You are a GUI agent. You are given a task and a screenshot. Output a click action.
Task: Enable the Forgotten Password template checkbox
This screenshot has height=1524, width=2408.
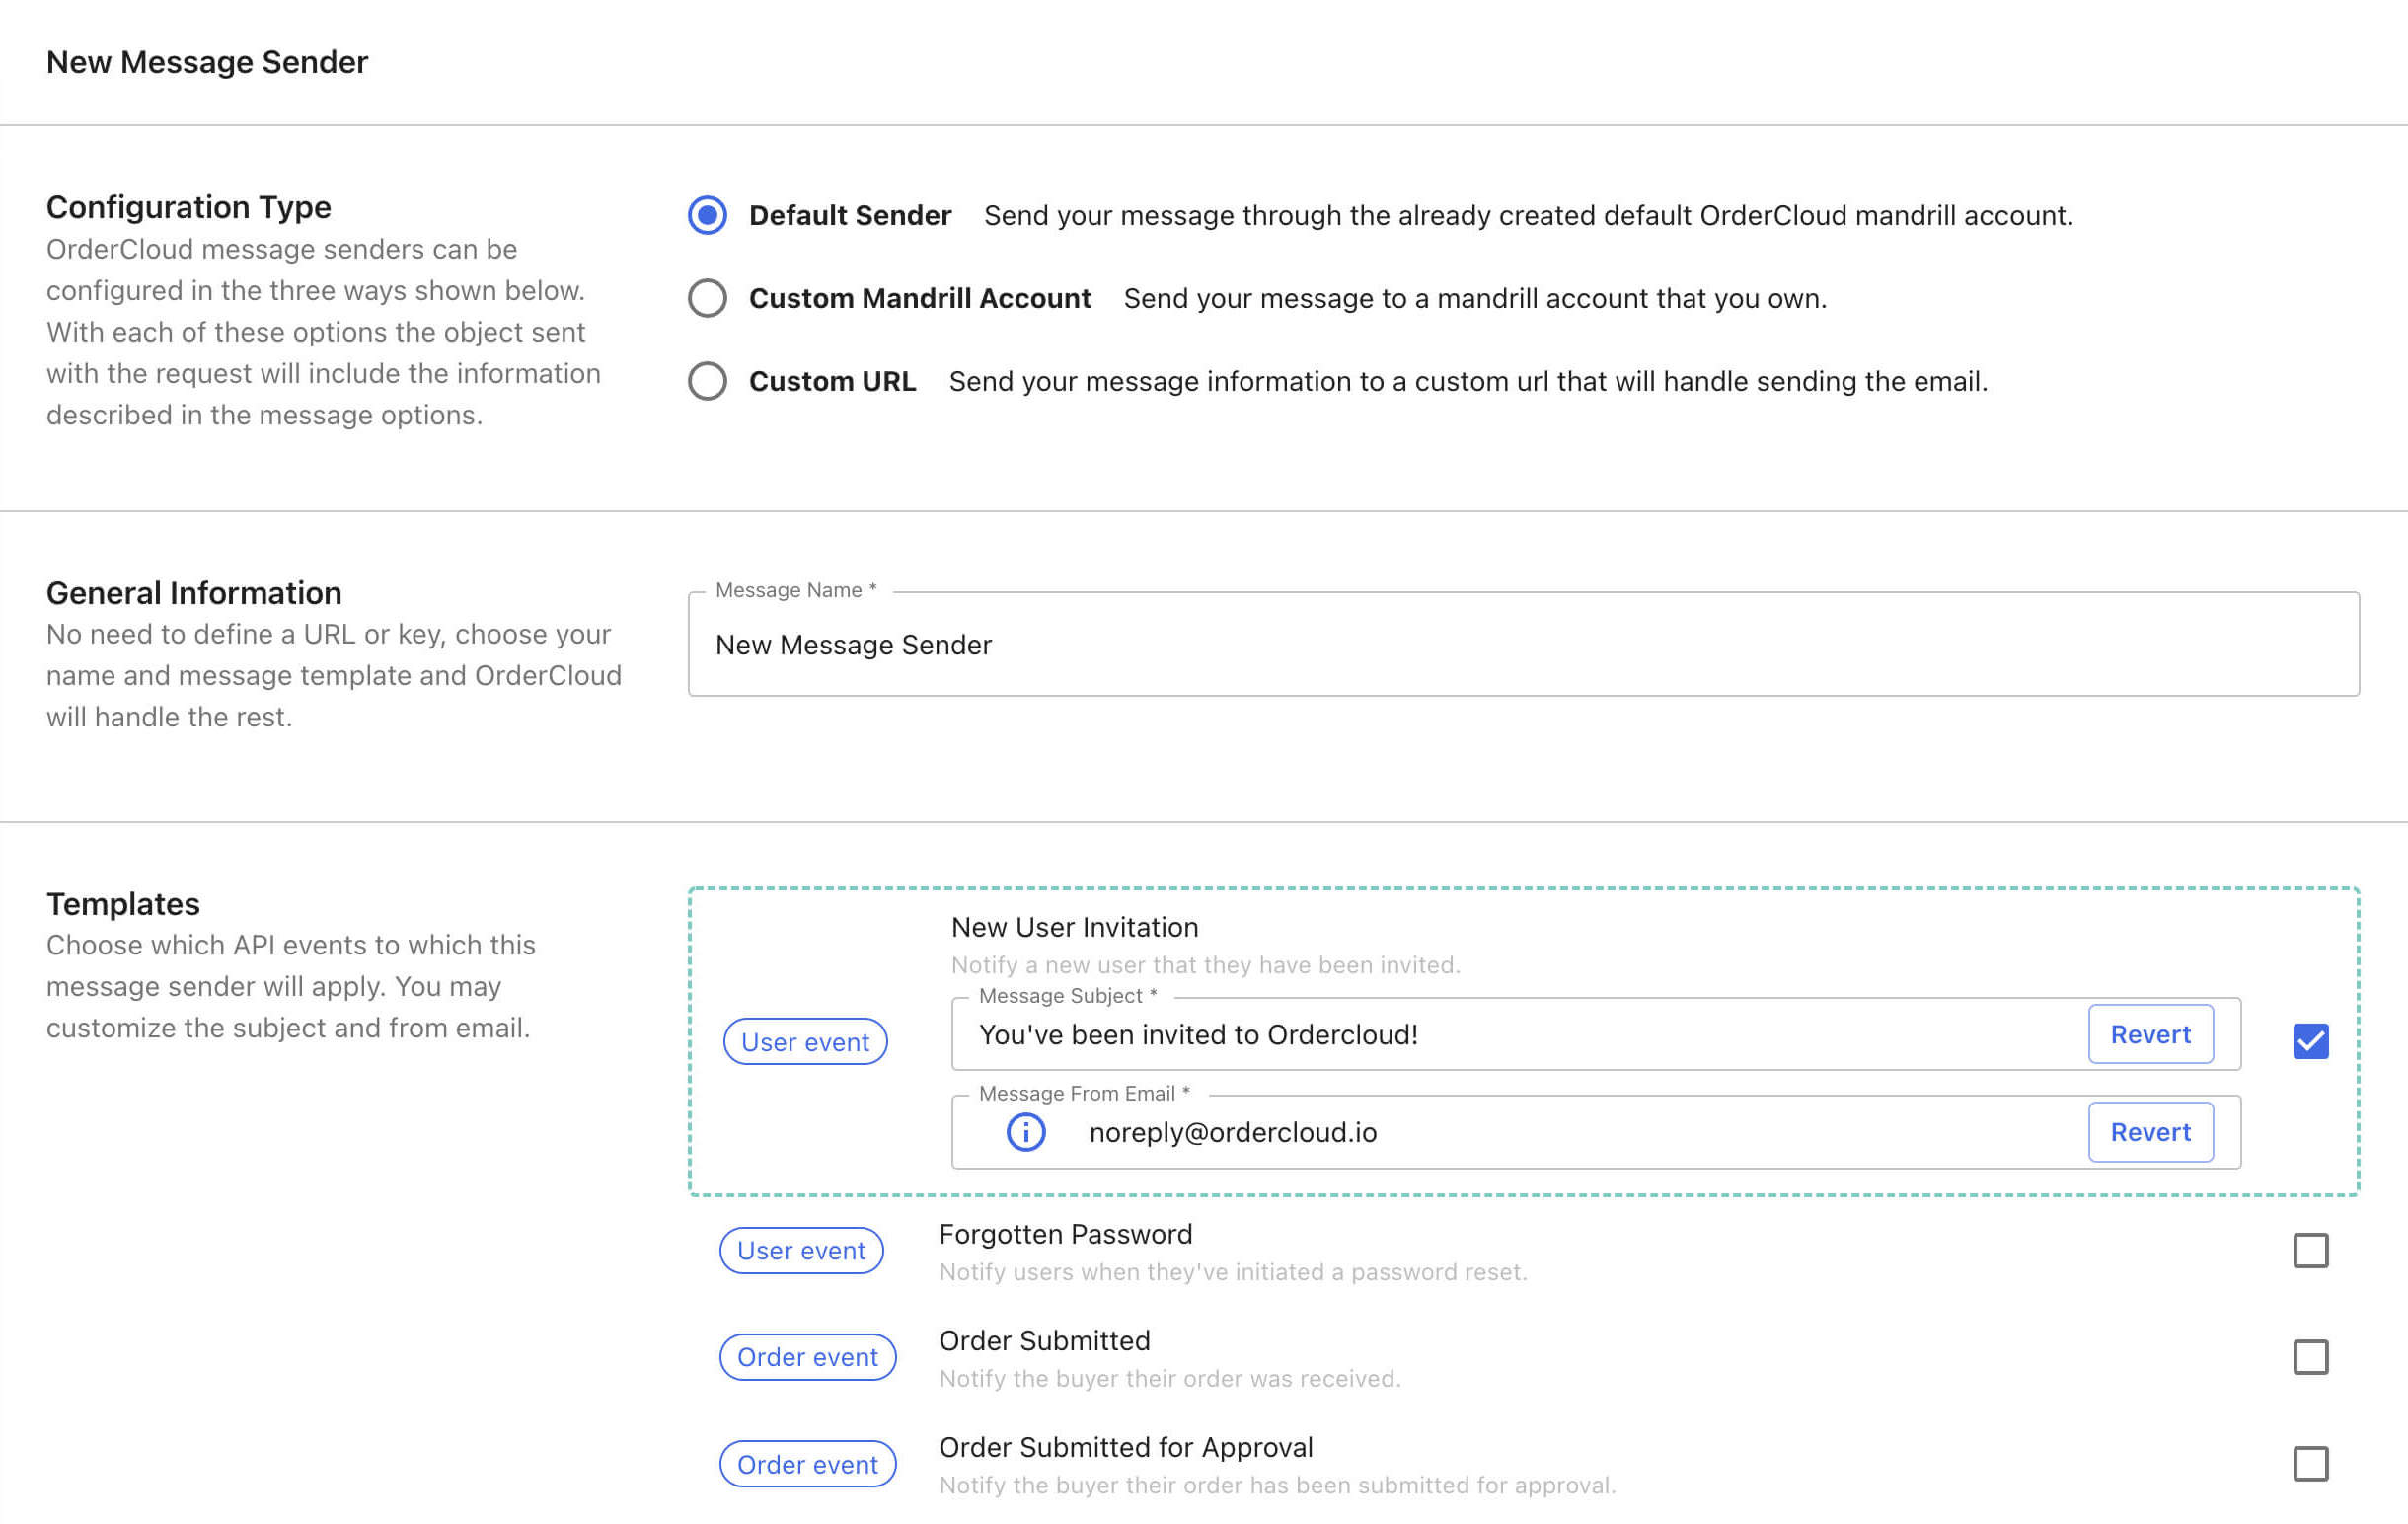click(x=2310, y=1250)
